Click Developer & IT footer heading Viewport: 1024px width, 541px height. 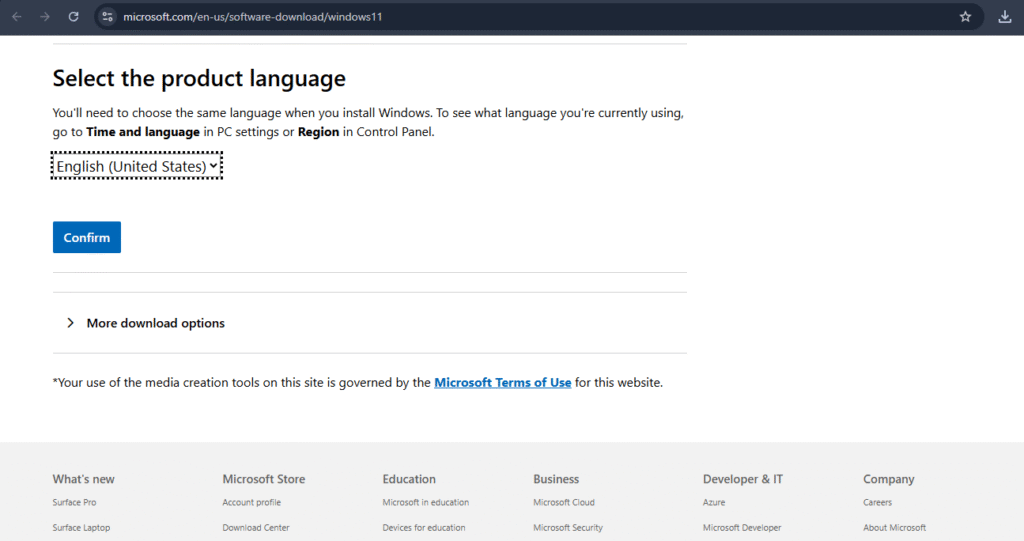(x=743, y=479)
